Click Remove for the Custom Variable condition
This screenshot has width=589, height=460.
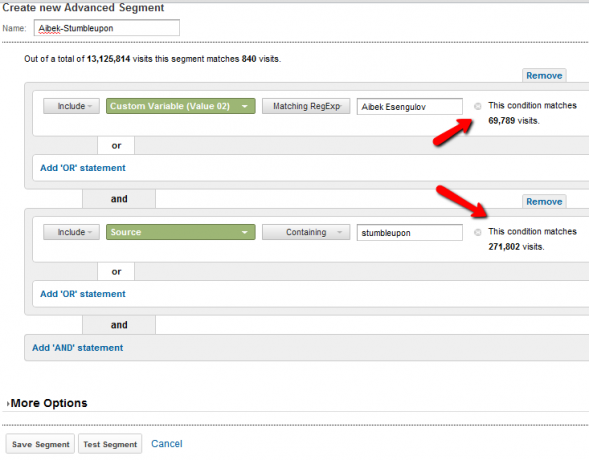(544, 76)
